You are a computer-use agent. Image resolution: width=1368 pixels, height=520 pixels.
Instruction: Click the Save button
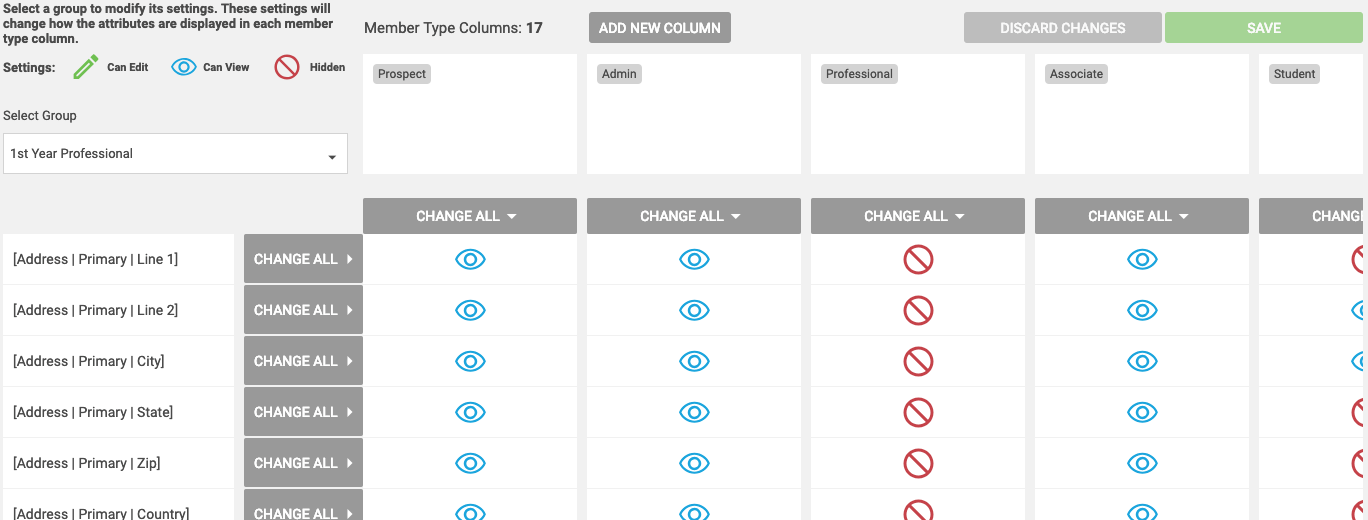pyautogui.click(x=1264, y=28)
